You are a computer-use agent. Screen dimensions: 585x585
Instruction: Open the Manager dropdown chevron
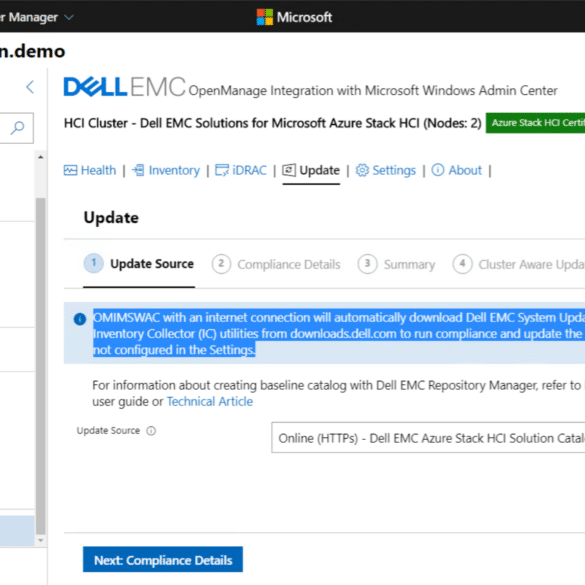(x=69, y=17)
